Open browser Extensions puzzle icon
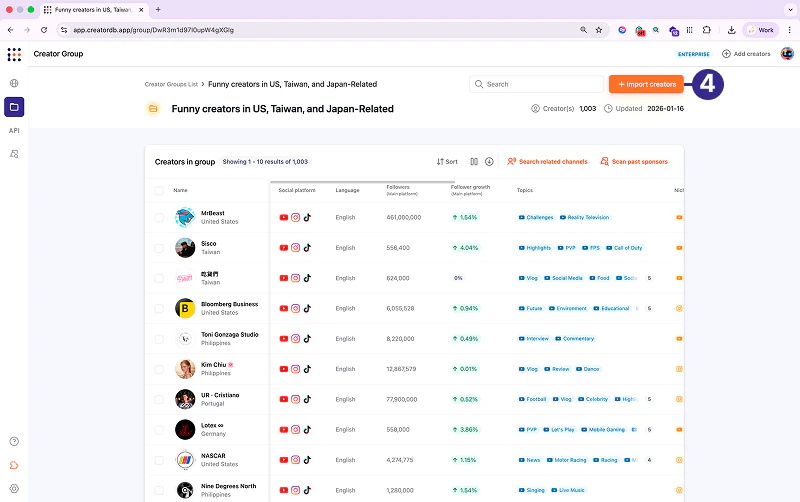 point(707,30)
